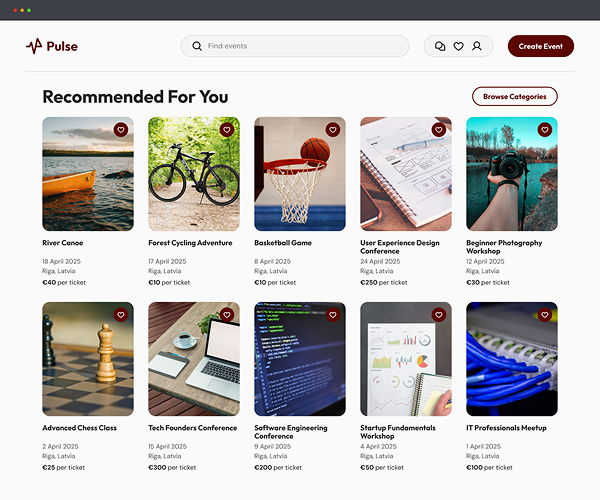Screen dimensions: 600x500
Task: Favorite the Beginner Photography Workshop
Action: point(545,130)
